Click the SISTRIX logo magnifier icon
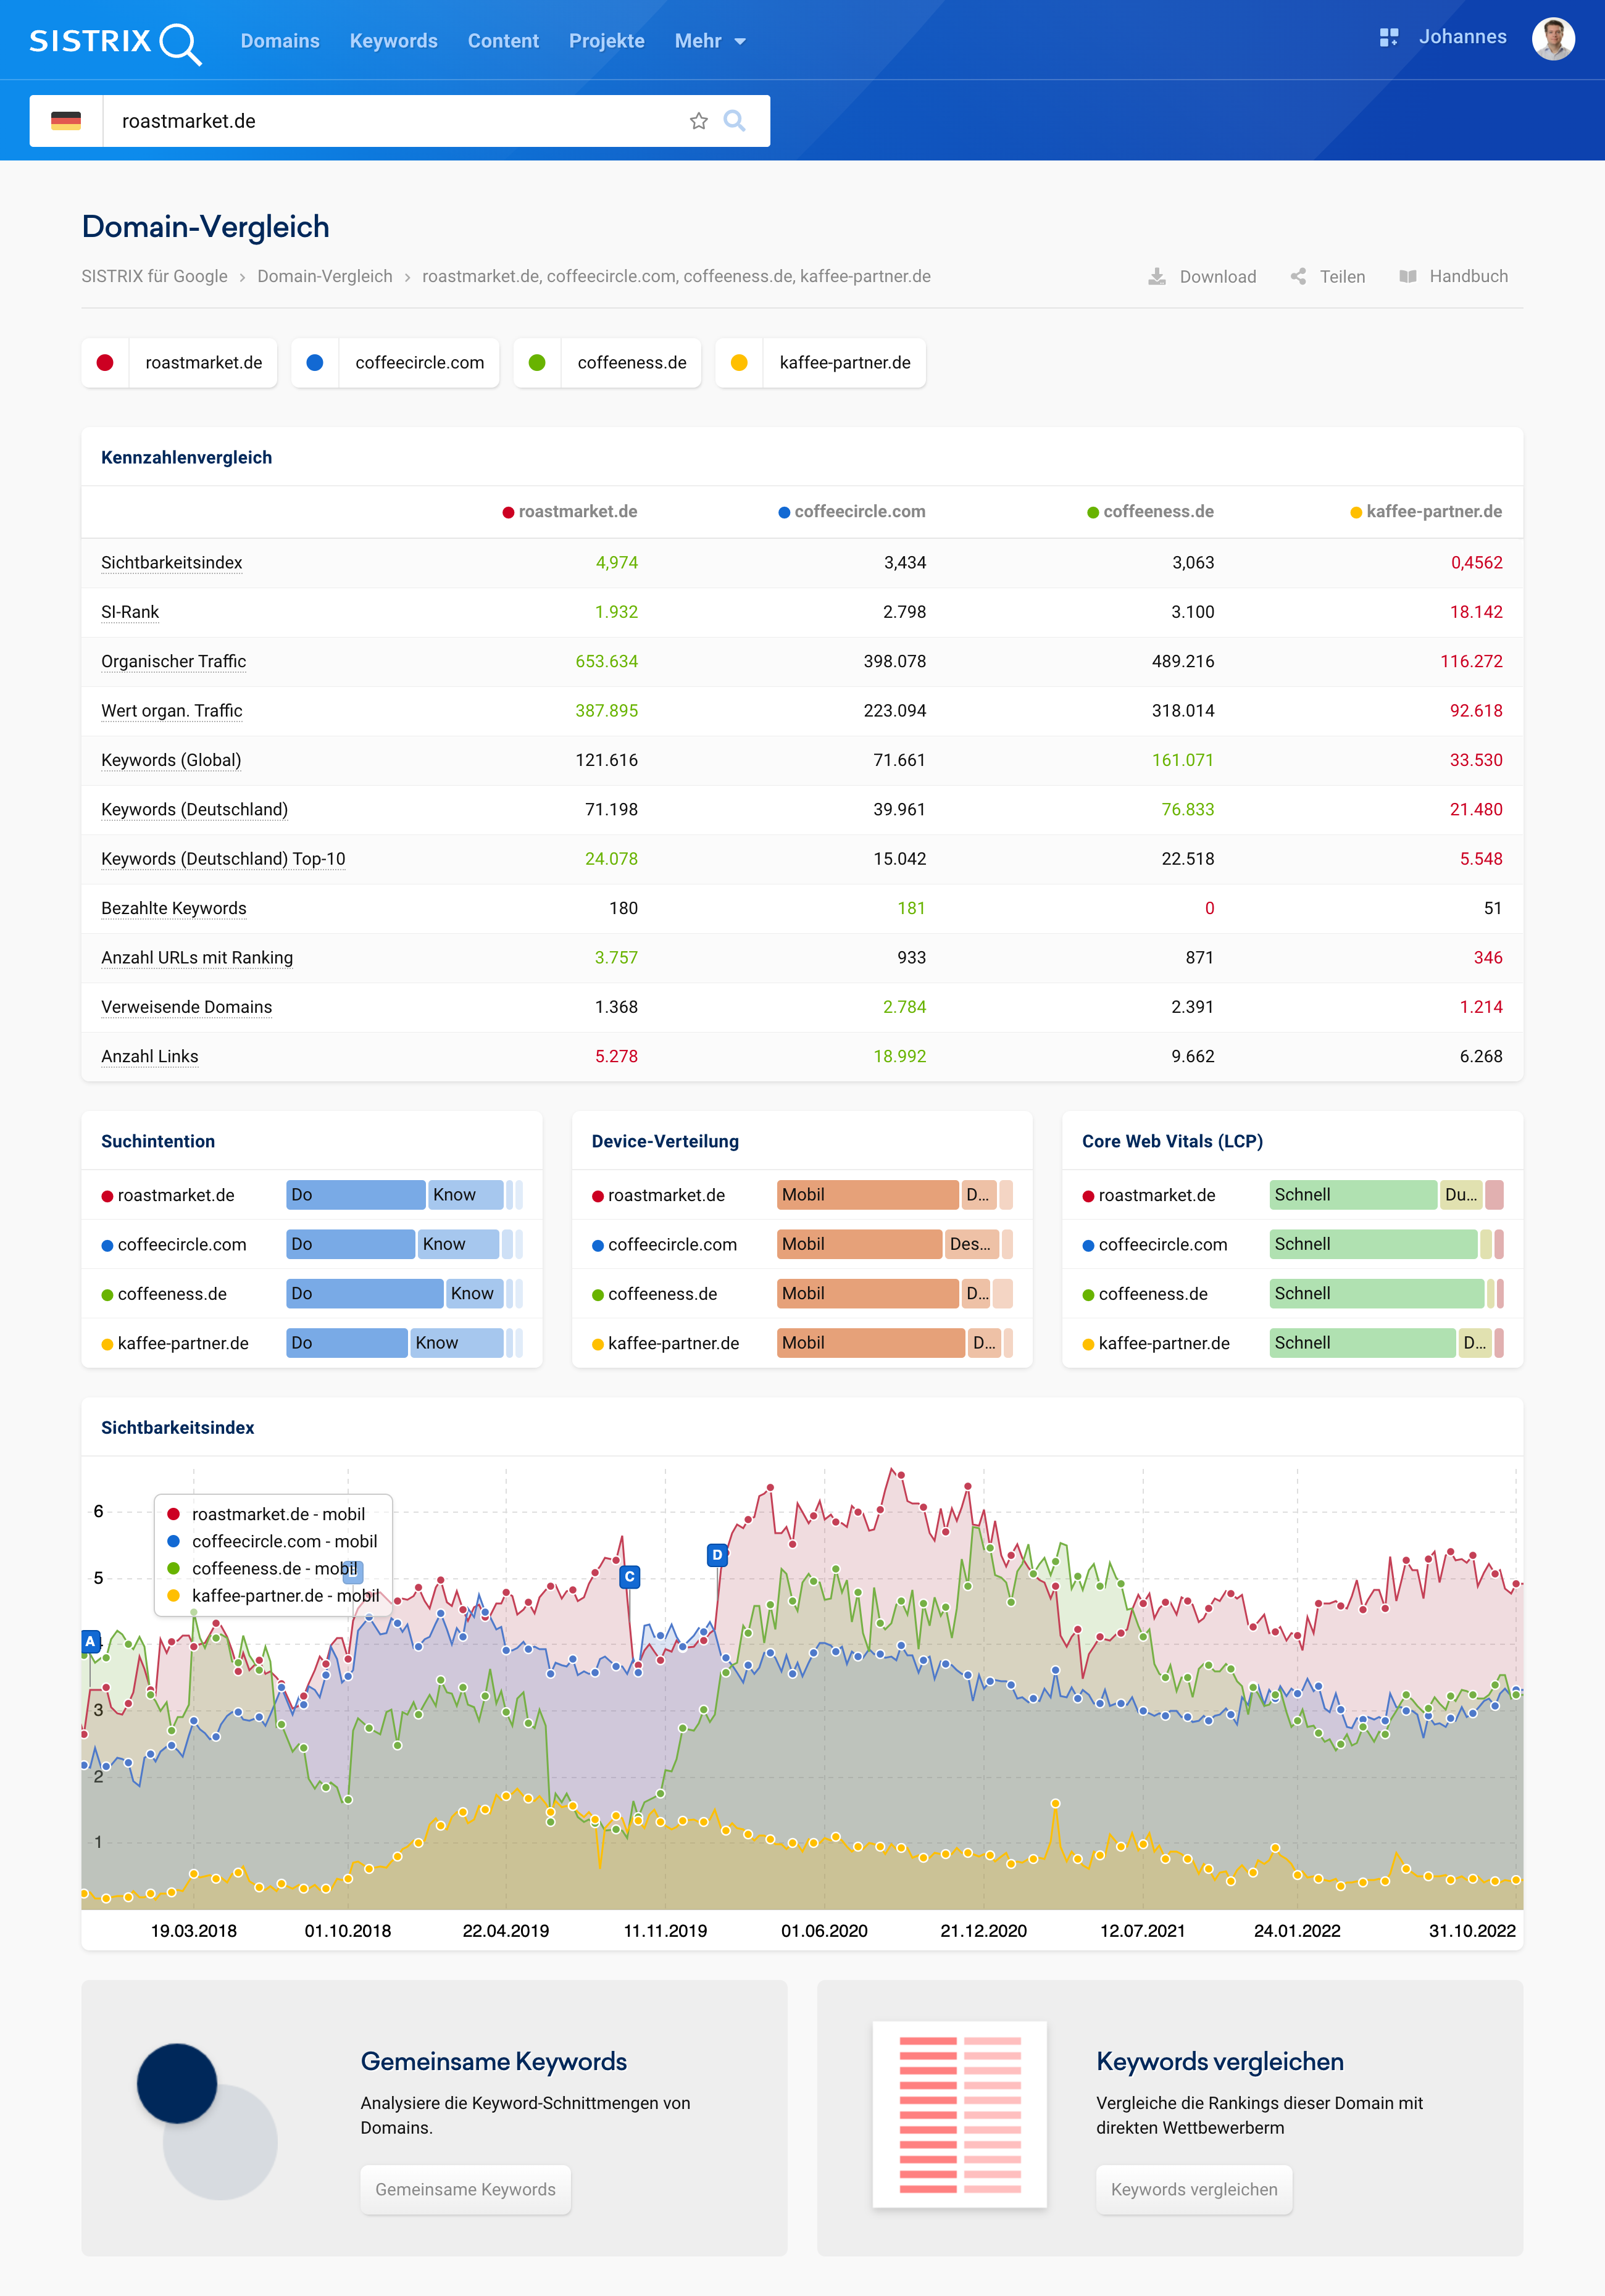The width and height of the screenshot is (1605, 2296). pyautogui.click(x=180, y=43)
